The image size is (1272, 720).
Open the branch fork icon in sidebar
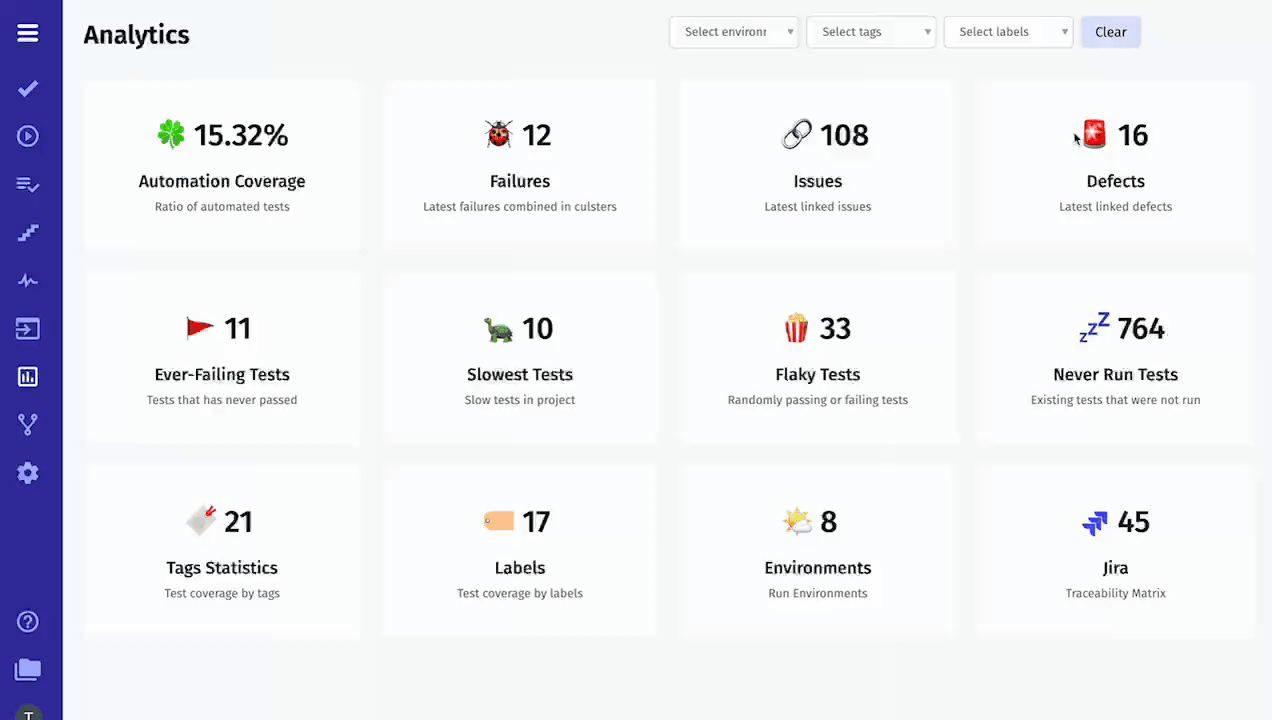(x=28, y=425)
